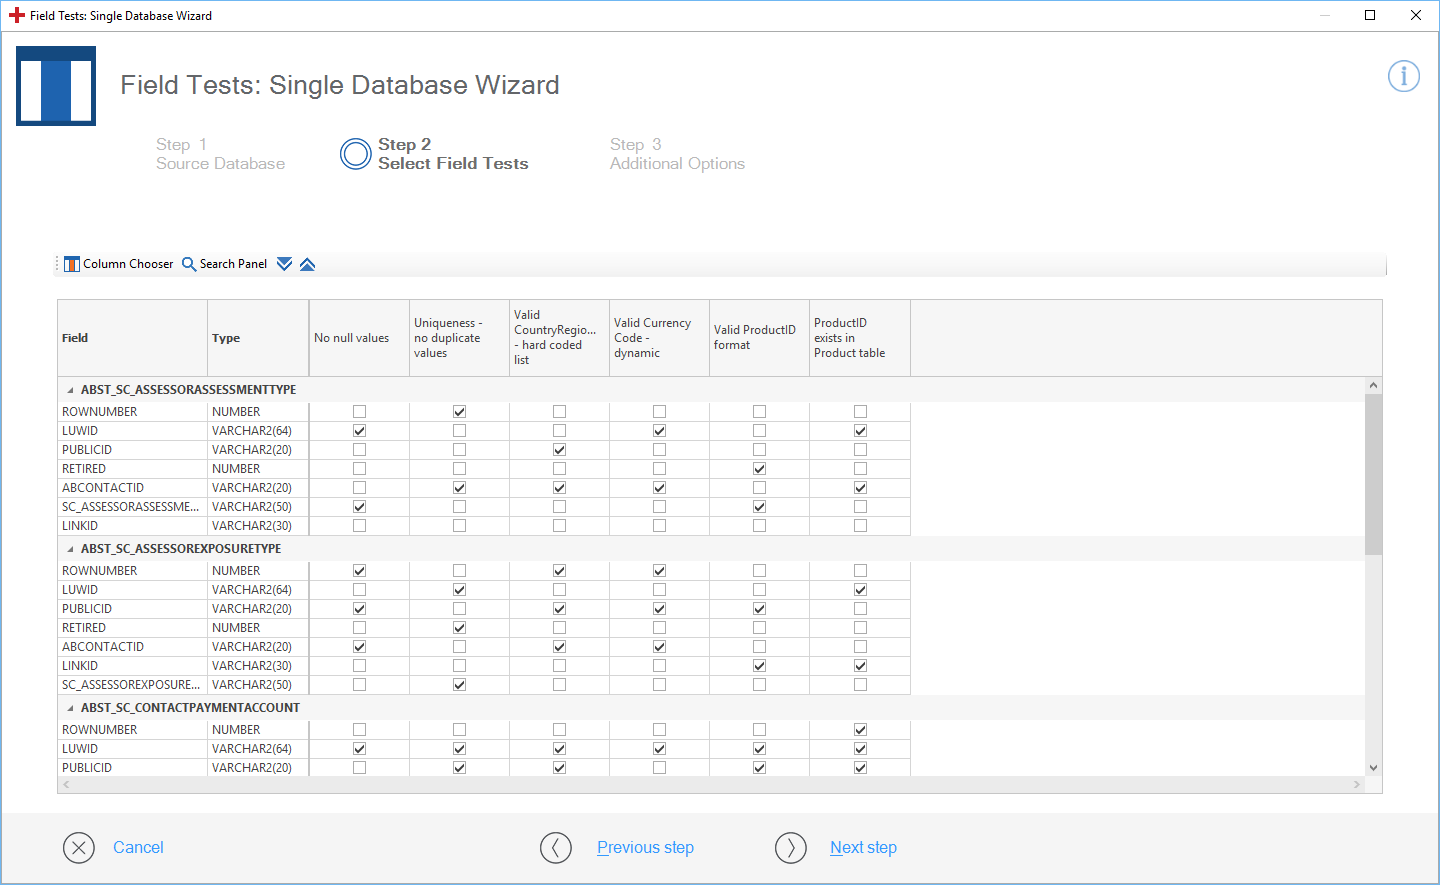Viewport: 1440px width, 885px height.
Task: Go to Step 3 Additional Options
Action: pos(676,154)
